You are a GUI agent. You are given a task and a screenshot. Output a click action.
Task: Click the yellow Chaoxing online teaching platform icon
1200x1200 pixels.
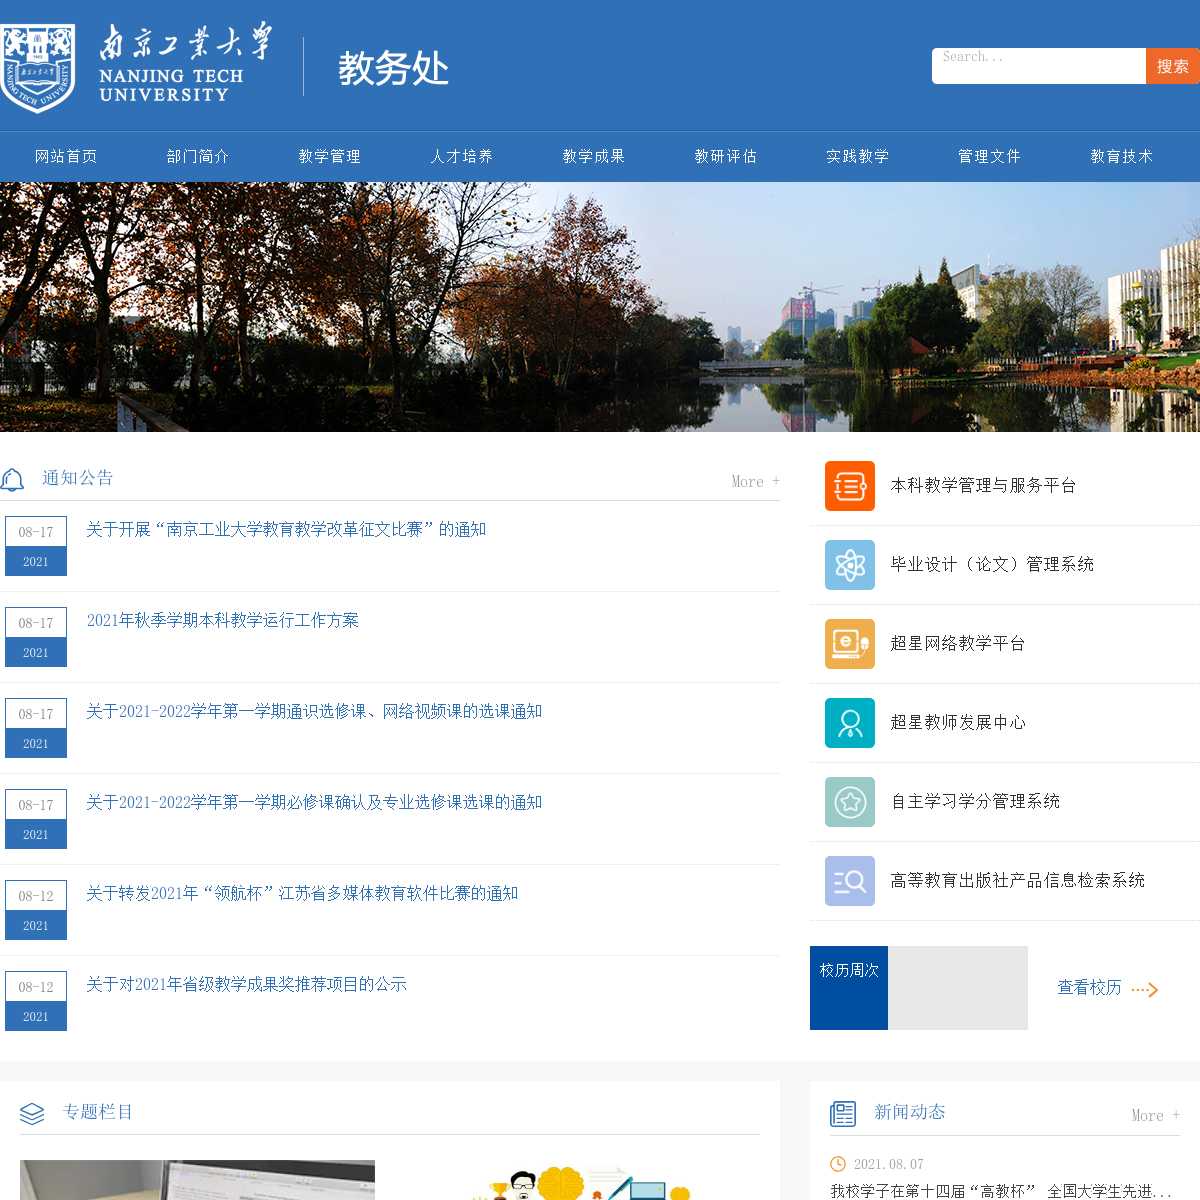tap(849, 644)
